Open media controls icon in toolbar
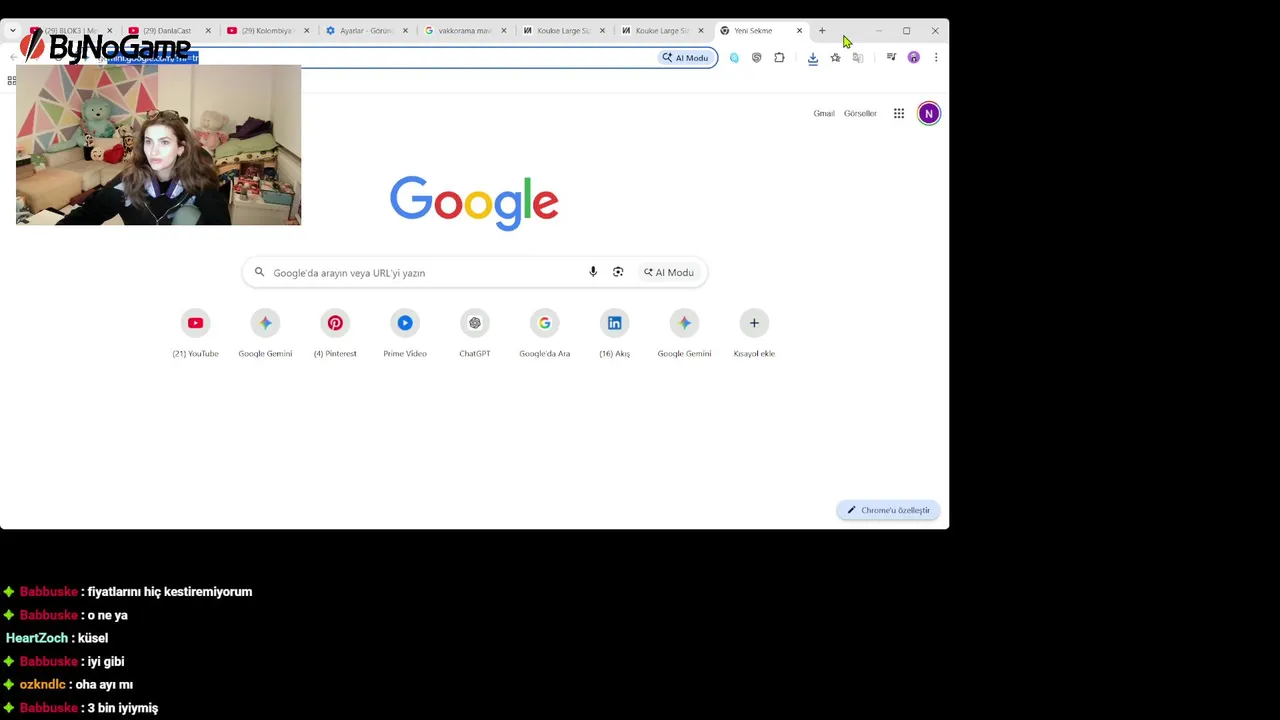Screen dimensions: 1280x720 click(x=891, y=58)
